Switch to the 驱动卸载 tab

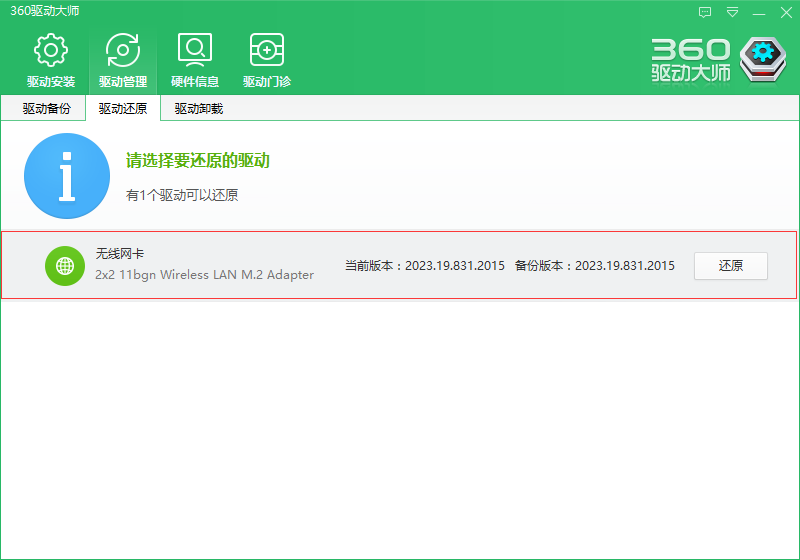tap(198, 109)
